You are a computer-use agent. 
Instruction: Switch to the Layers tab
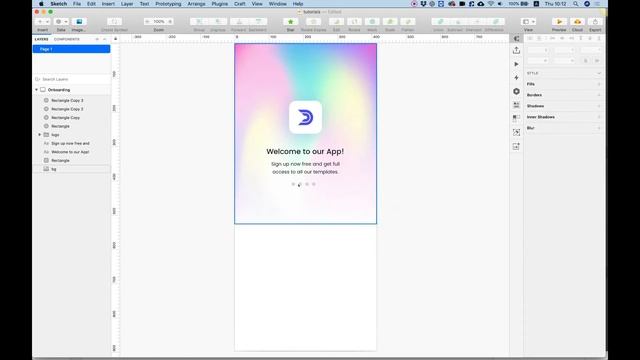point(41,39)
